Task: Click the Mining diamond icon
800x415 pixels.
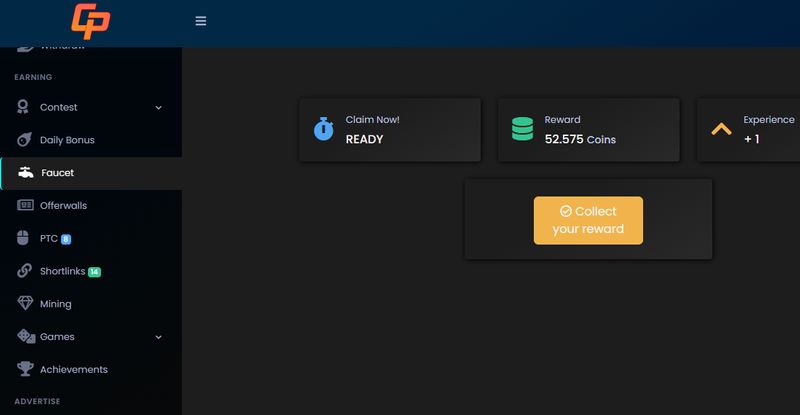Action: pos(25,303)
